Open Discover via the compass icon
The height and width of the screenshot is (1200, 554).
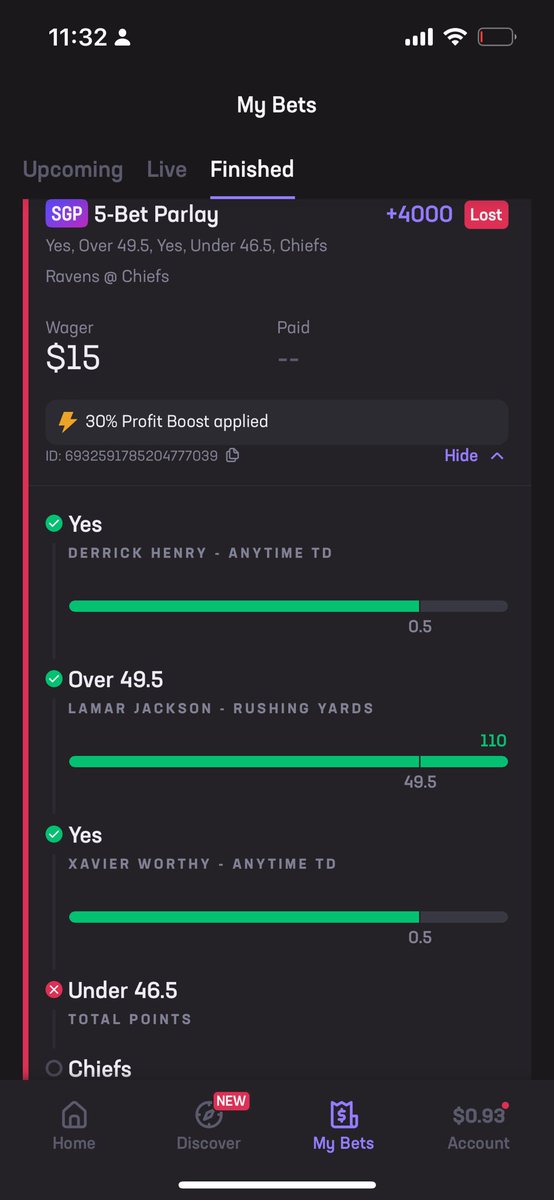click(208, 1114)
